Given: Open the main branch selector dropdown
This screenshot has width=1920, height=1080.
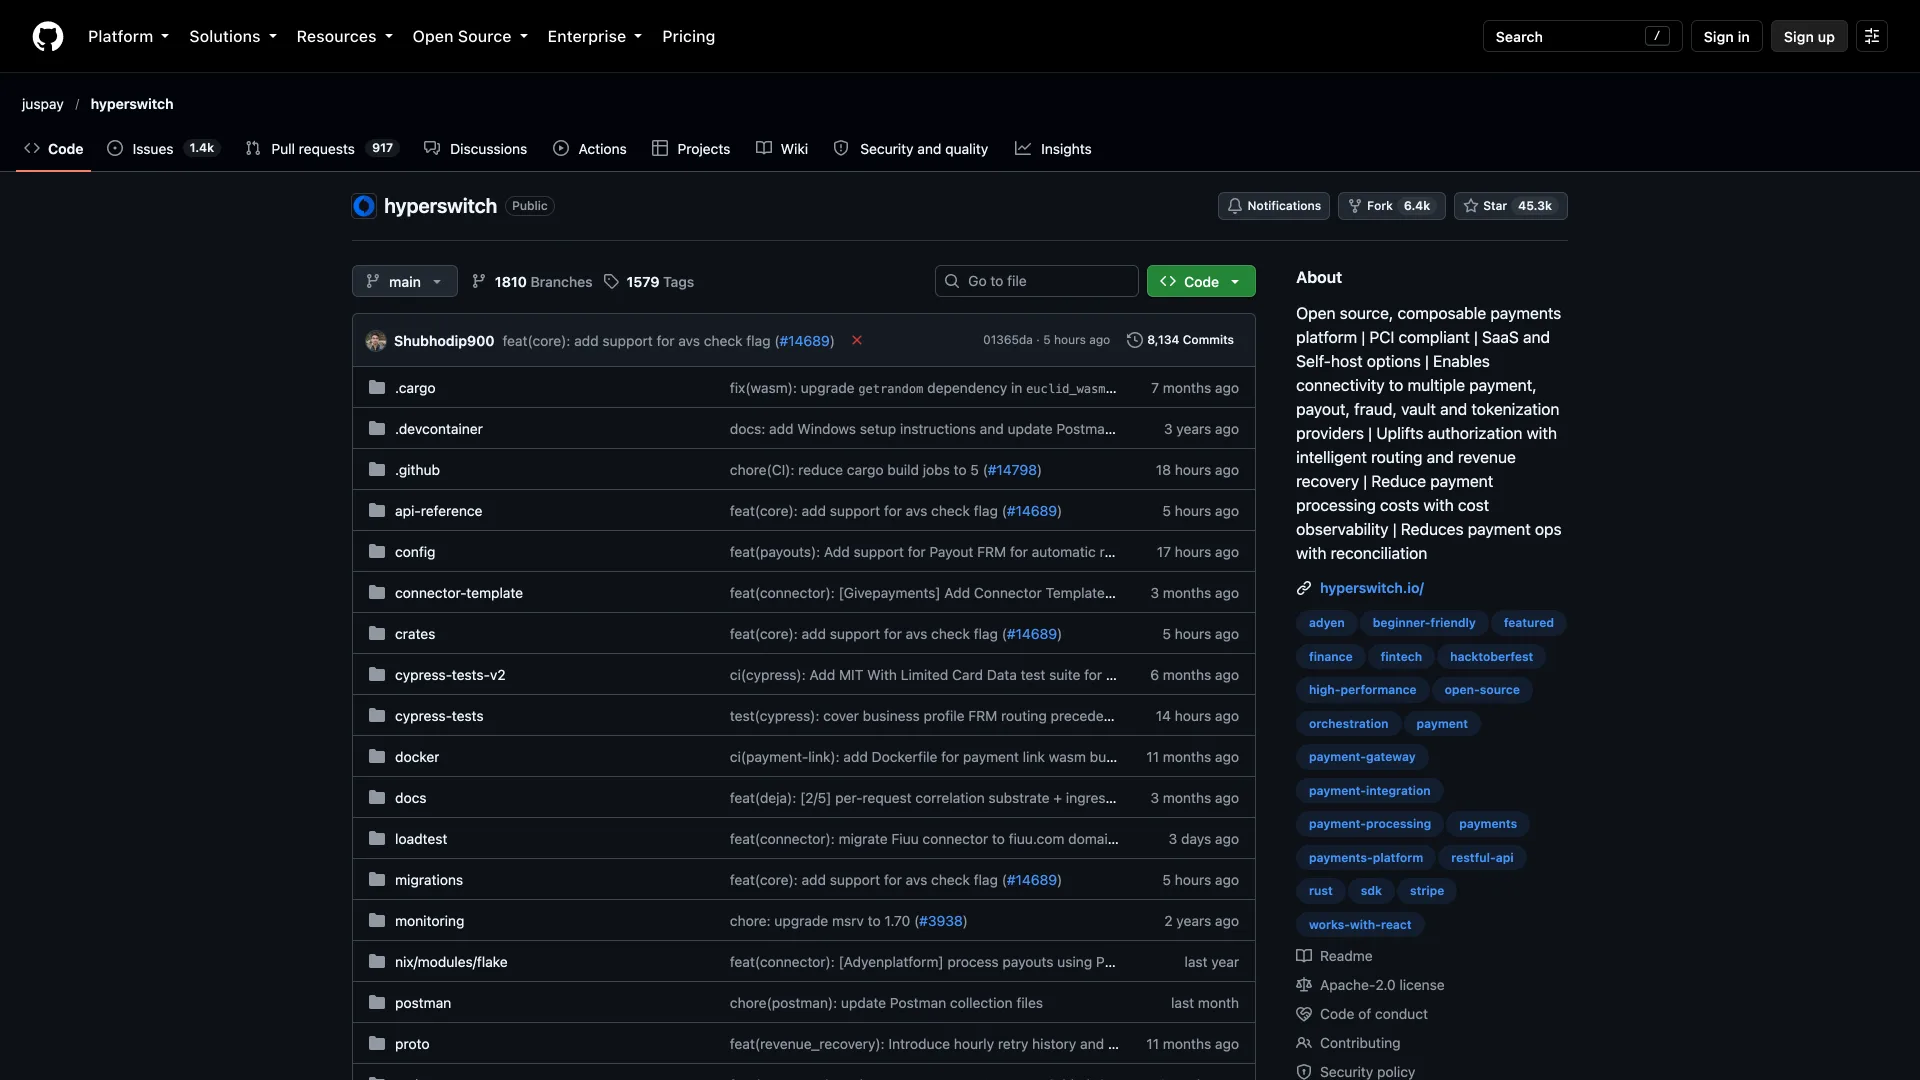Looking at the screenshot, I should [405, 281].
